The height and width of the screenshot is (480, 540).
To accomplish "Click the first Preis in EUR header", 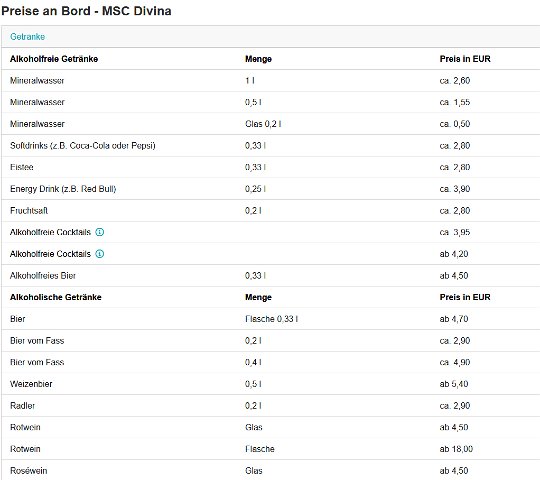I will click(465, 59).
